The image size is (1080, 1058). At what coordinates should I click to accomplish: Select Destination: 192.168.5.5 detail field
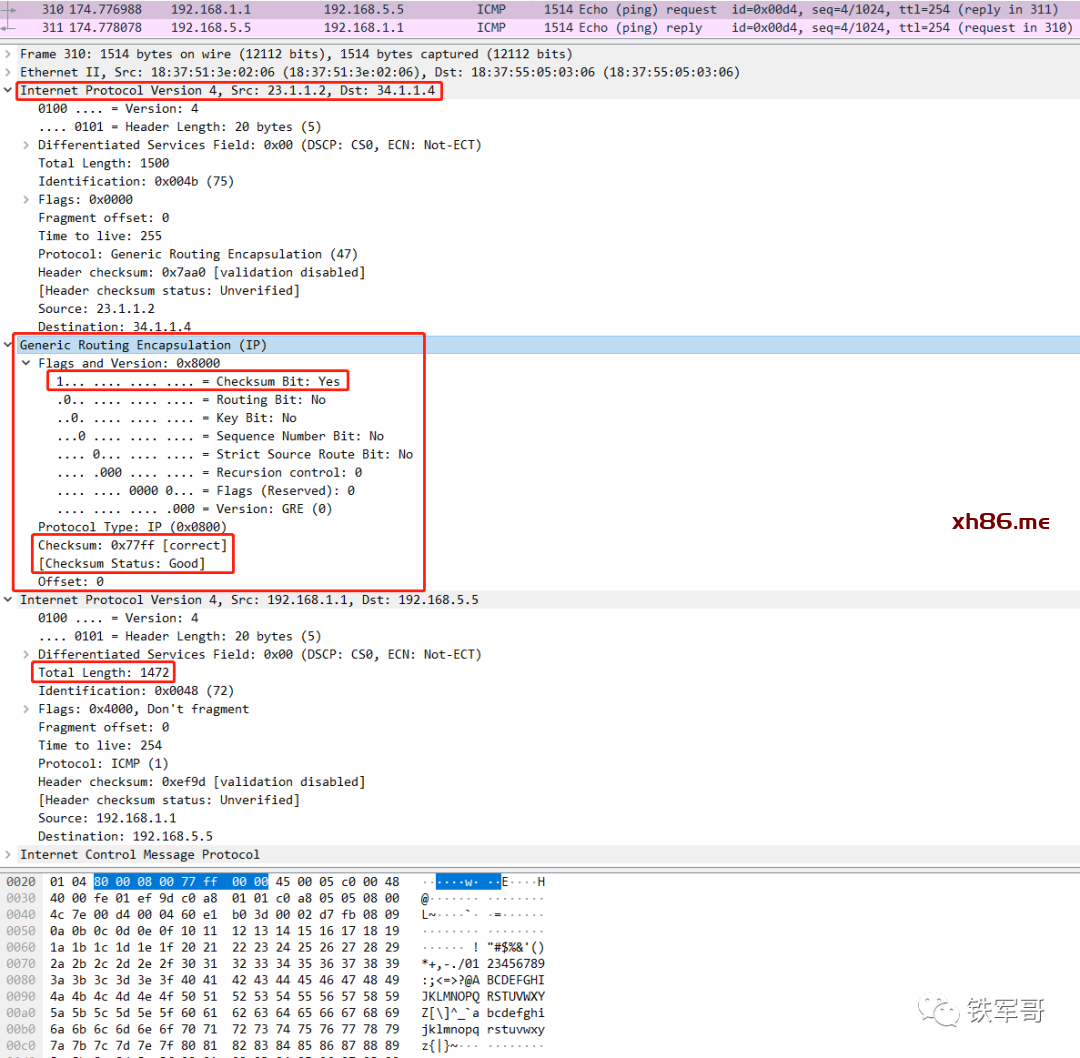click(125, 837)
